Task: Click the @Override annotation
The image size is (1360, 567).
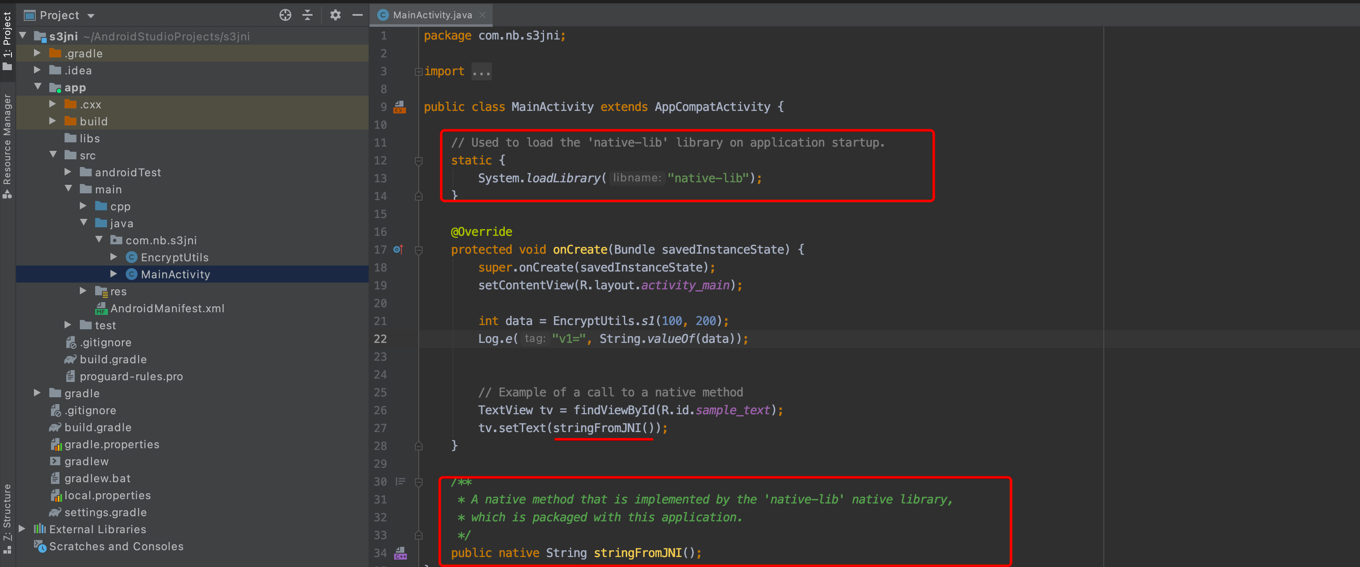Action: tap(481, 232)
